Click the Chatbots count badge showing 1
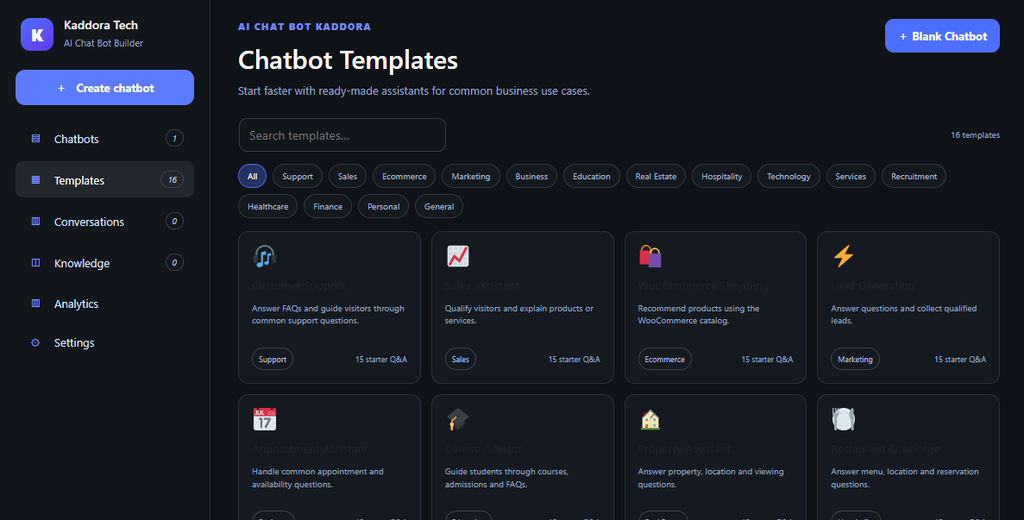This screenshot has width=1024, height=520. tap(174, 138)
